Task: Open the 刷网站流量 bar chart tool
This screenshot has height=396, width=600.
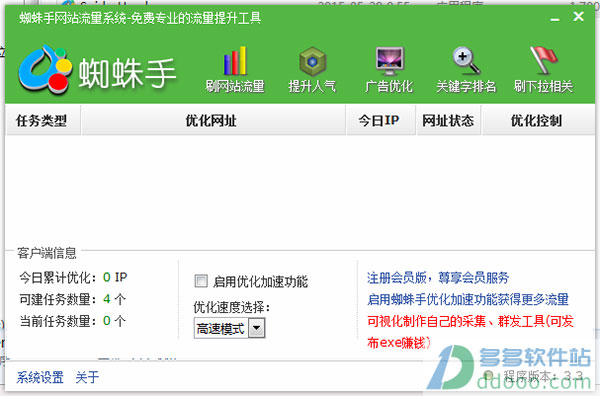Action: [x=235, y=70]
